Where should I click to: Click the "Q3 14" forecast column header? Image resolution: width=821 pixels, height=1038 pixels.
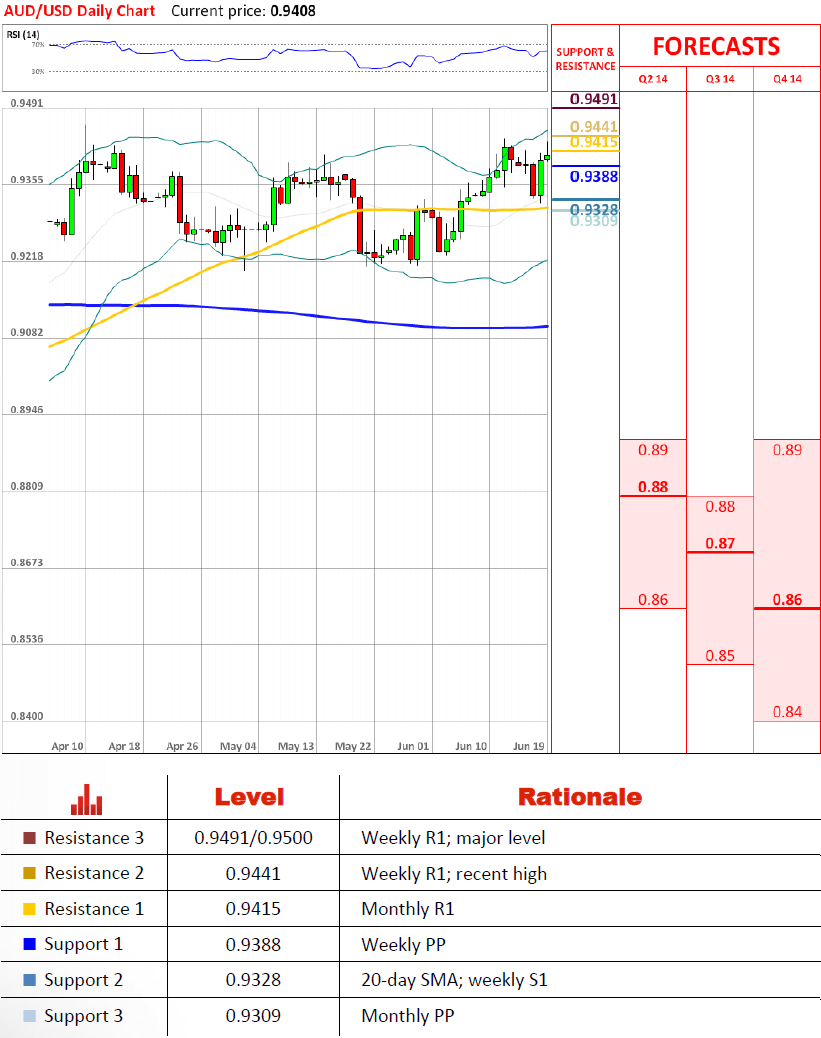720,79
